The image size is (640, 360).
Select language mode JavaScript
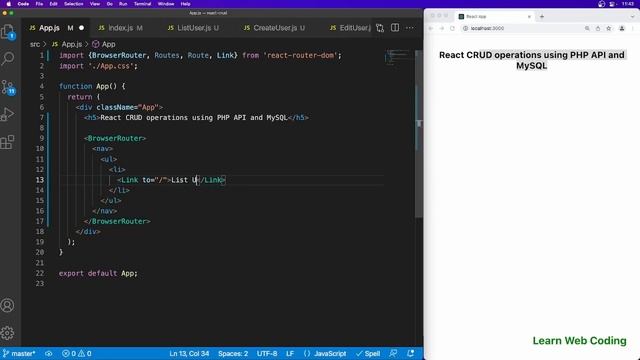pos(325,353)
